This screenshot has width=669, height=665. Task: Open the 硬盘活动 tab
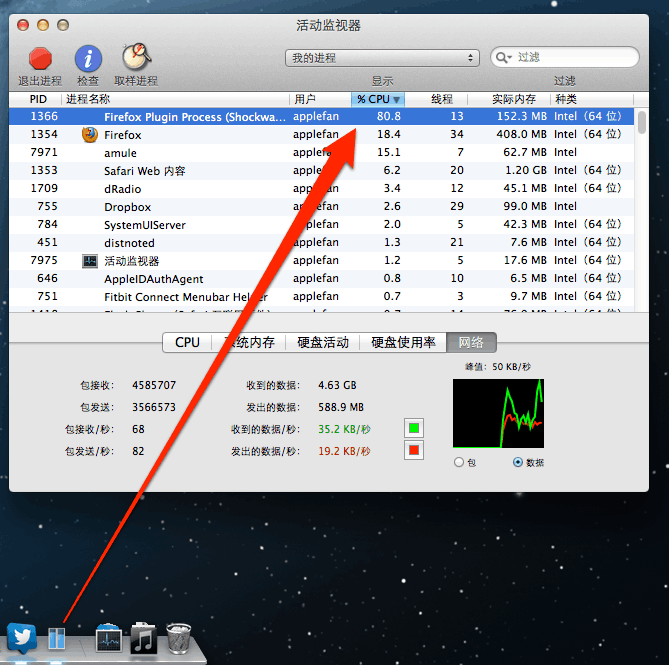click(x=323, y=342)
